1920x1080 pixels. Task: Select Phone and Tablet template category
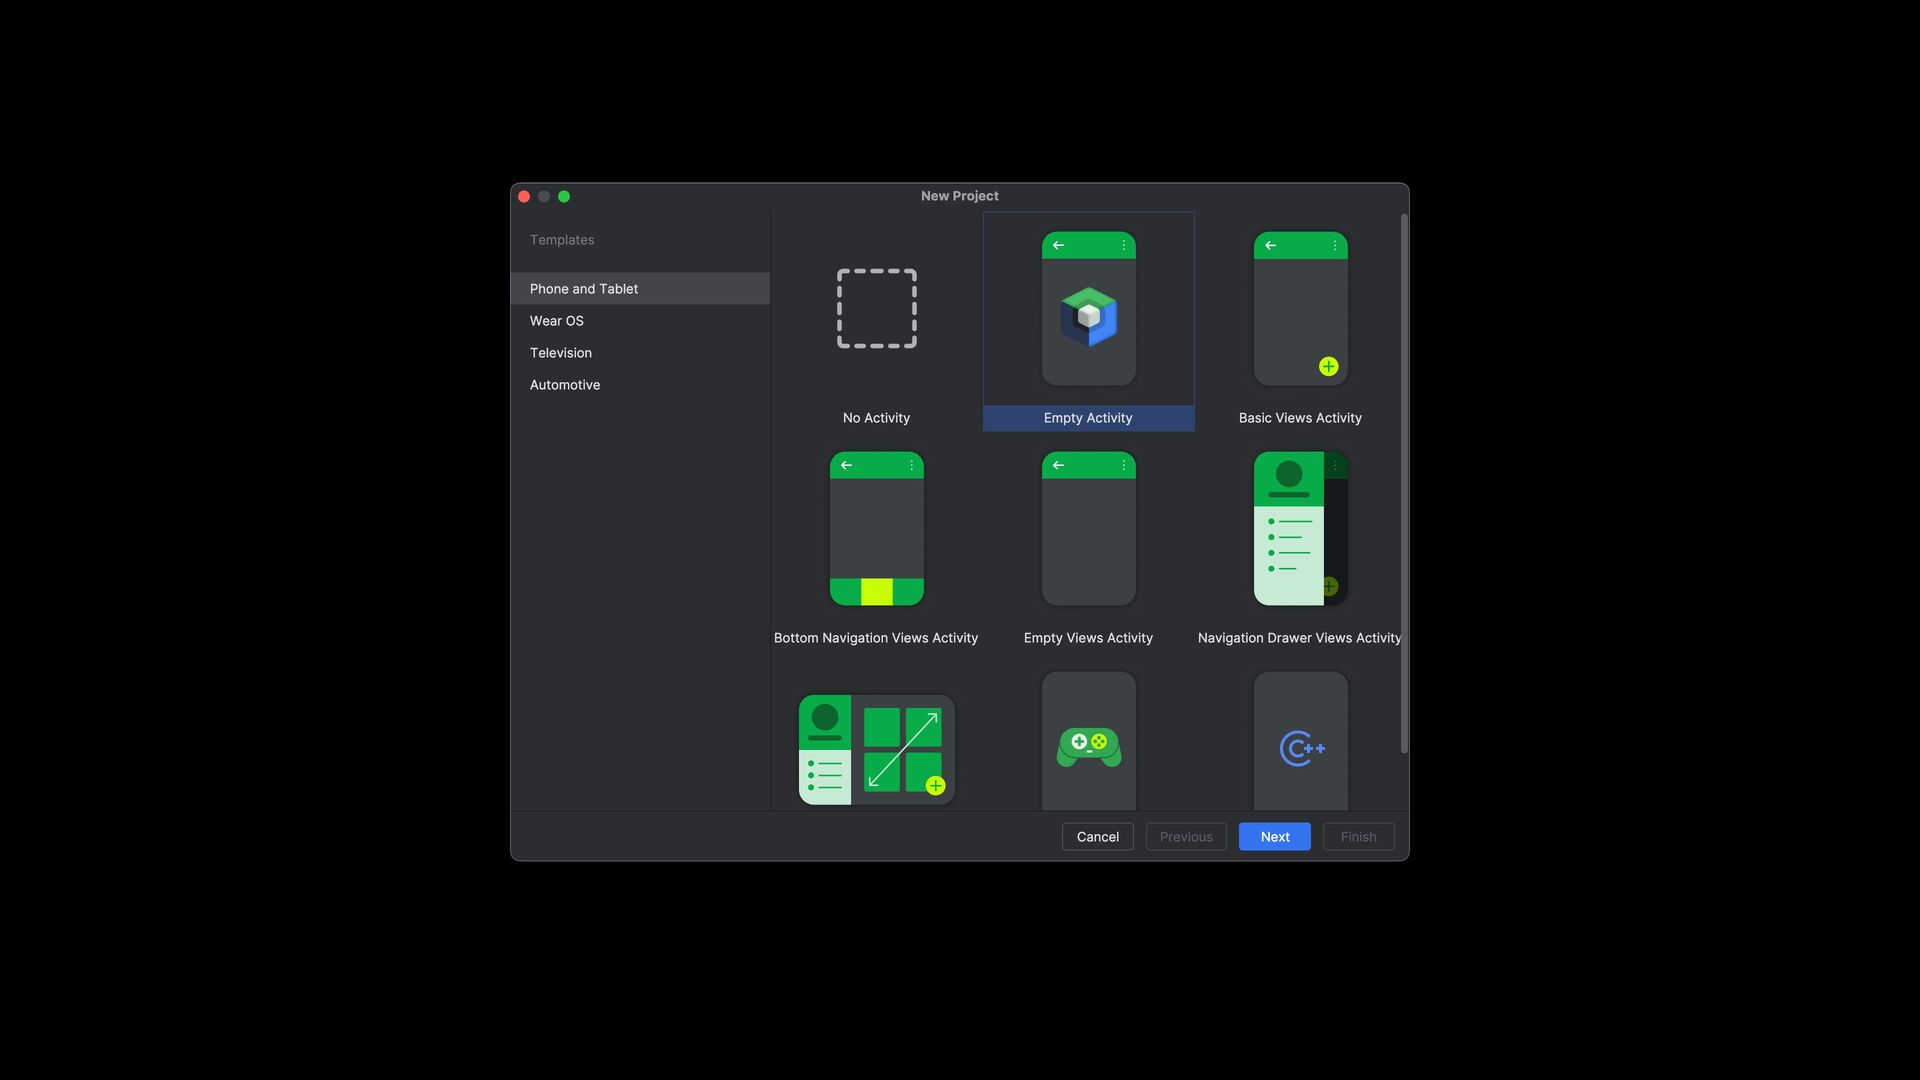640,289
